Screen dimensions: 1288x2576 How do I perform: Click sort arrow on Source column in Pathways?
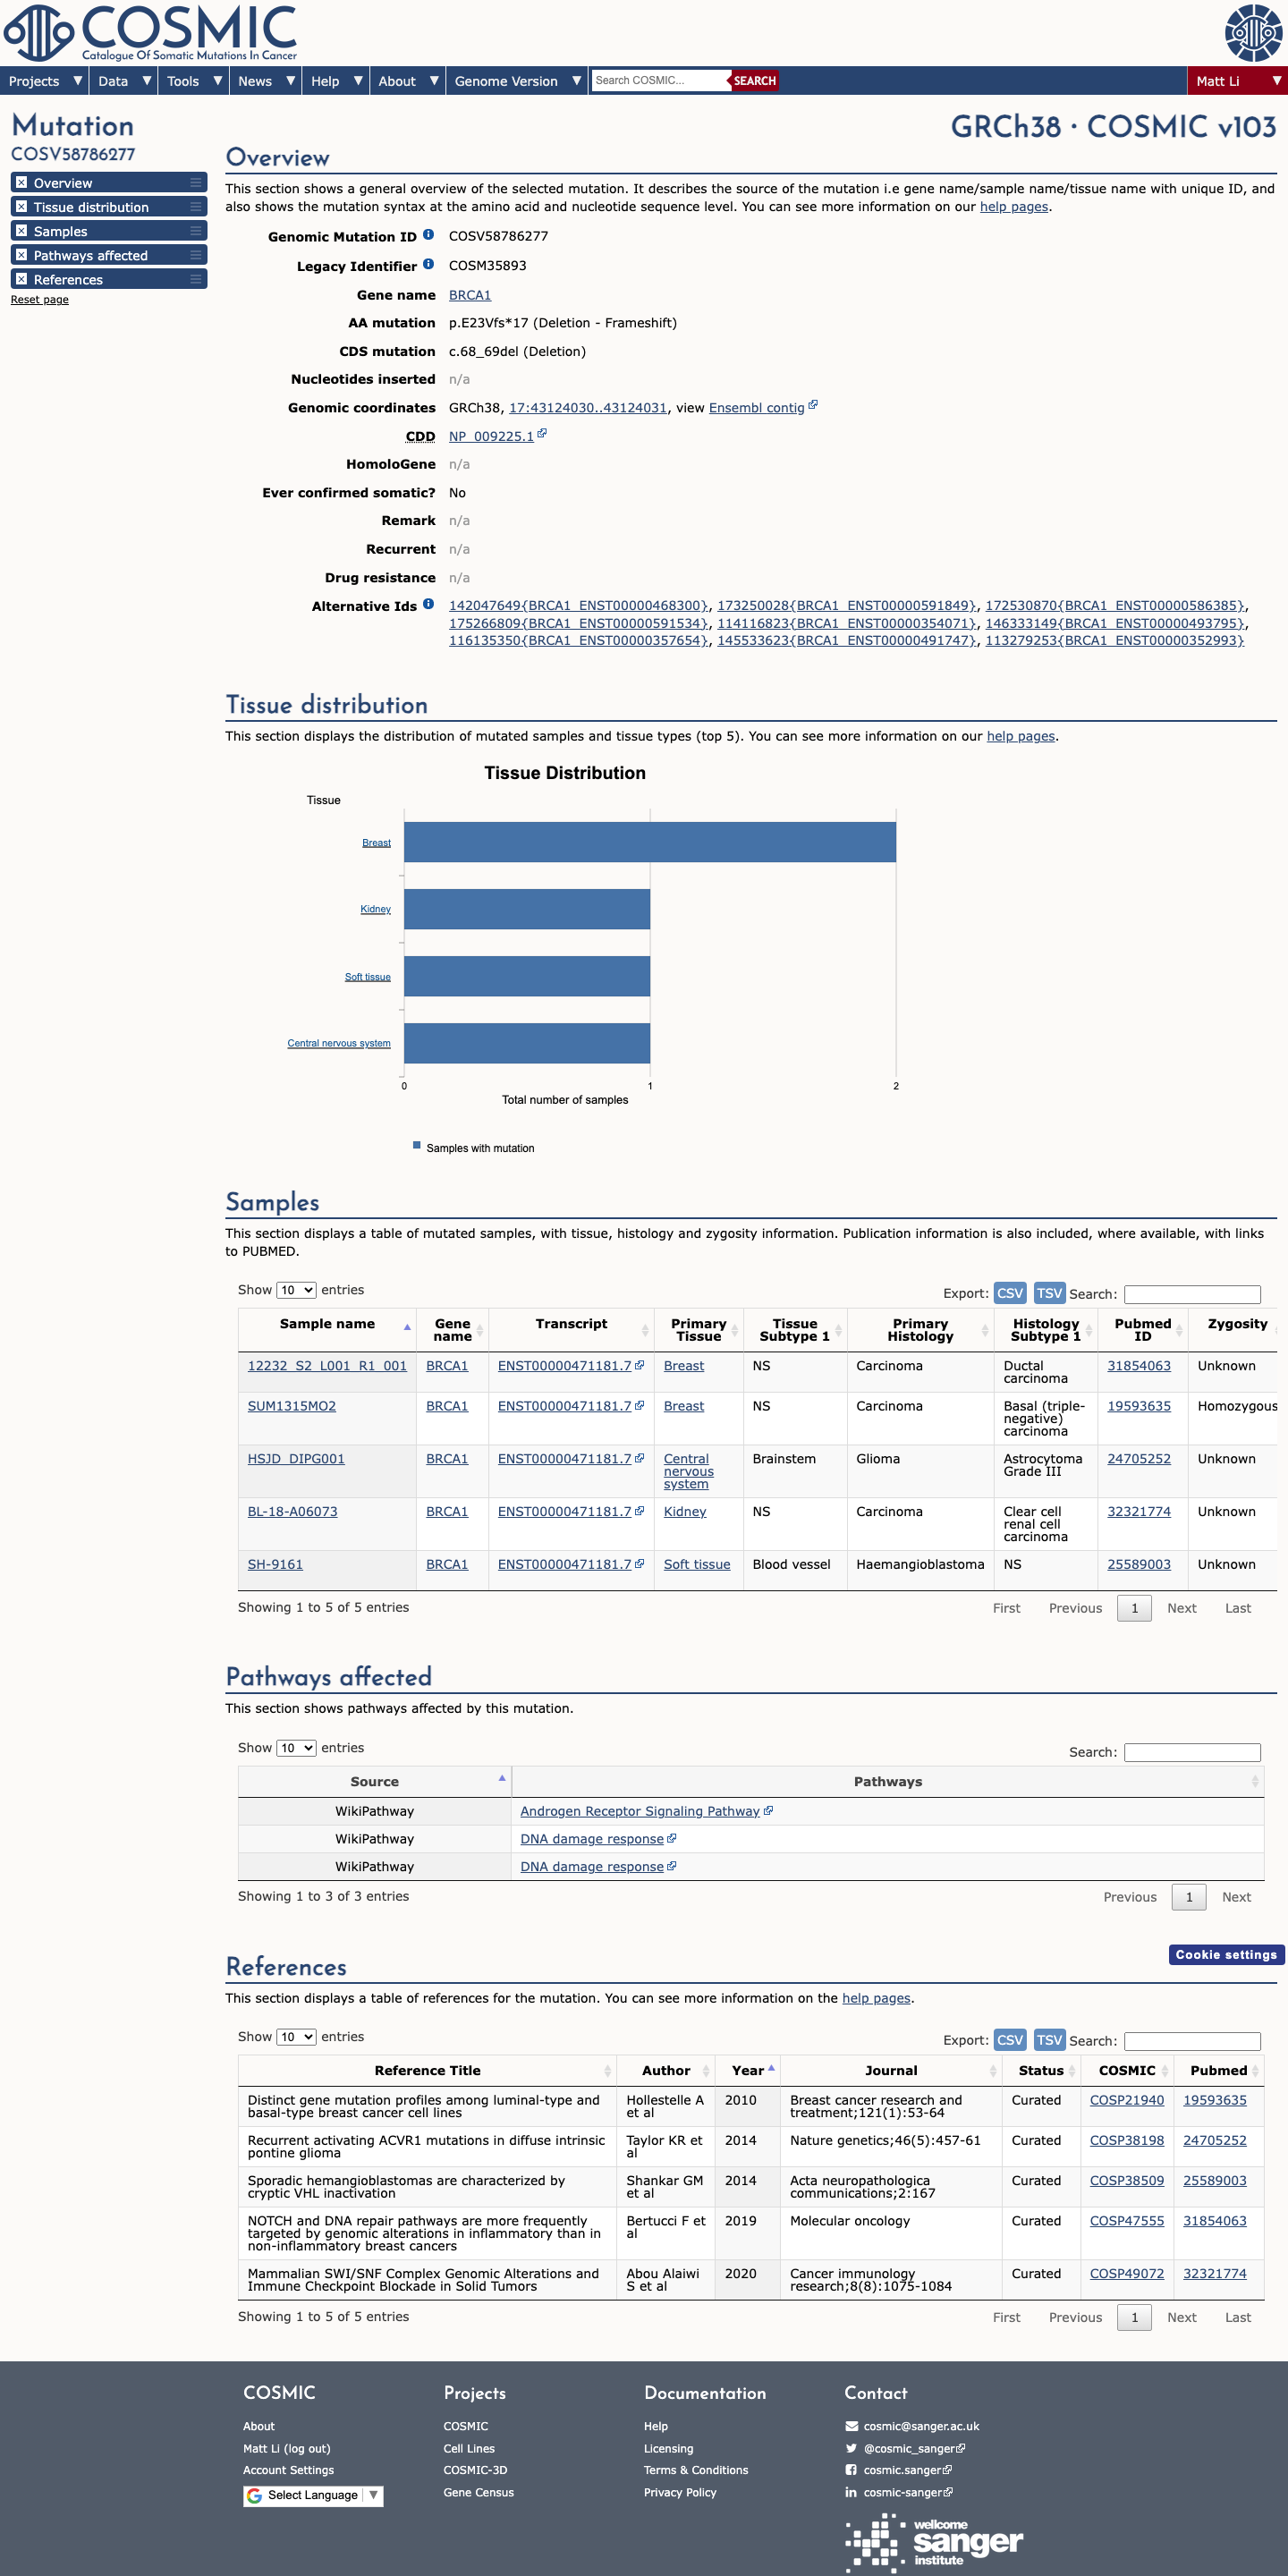point(502,1779)
